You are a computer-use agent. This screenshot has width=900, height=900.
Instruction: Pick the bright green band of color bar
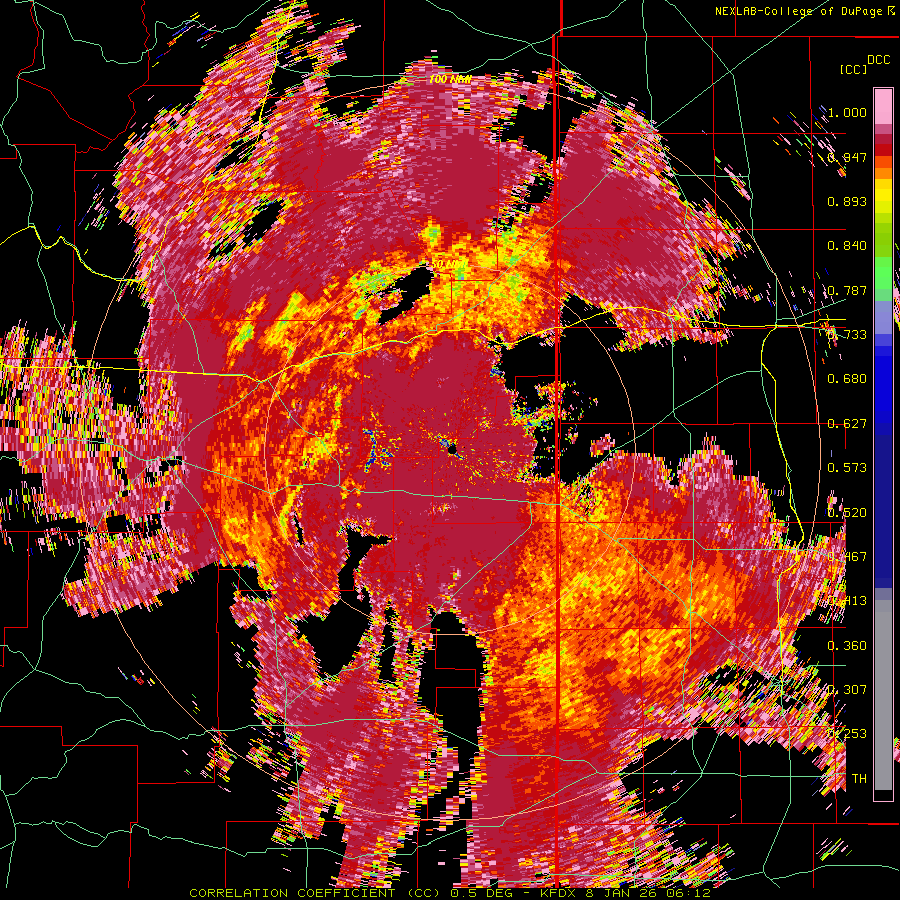click(883, 273)
